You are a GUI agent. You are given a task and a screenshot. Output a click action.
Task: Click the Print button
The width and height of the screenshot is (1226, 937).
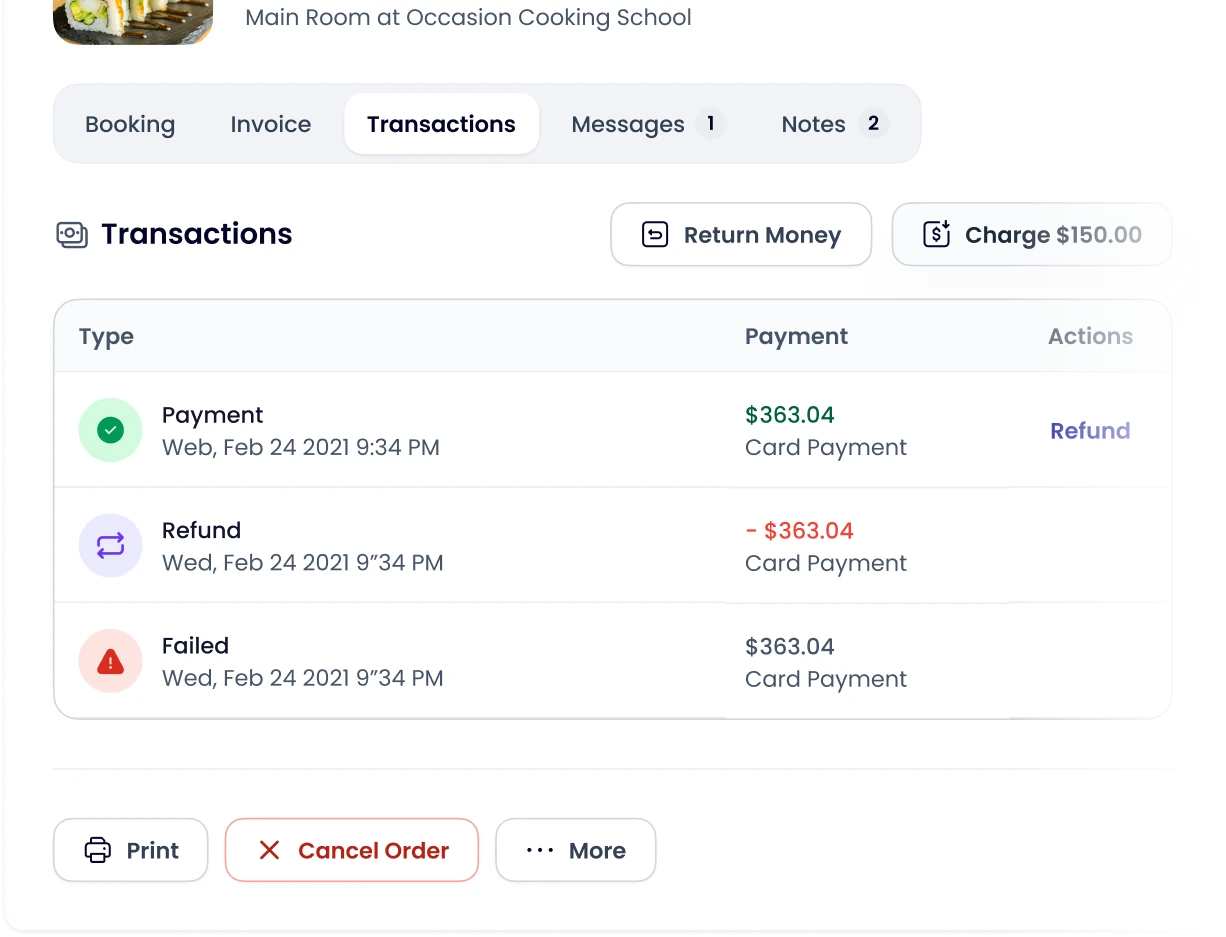[x=131, y=850]
